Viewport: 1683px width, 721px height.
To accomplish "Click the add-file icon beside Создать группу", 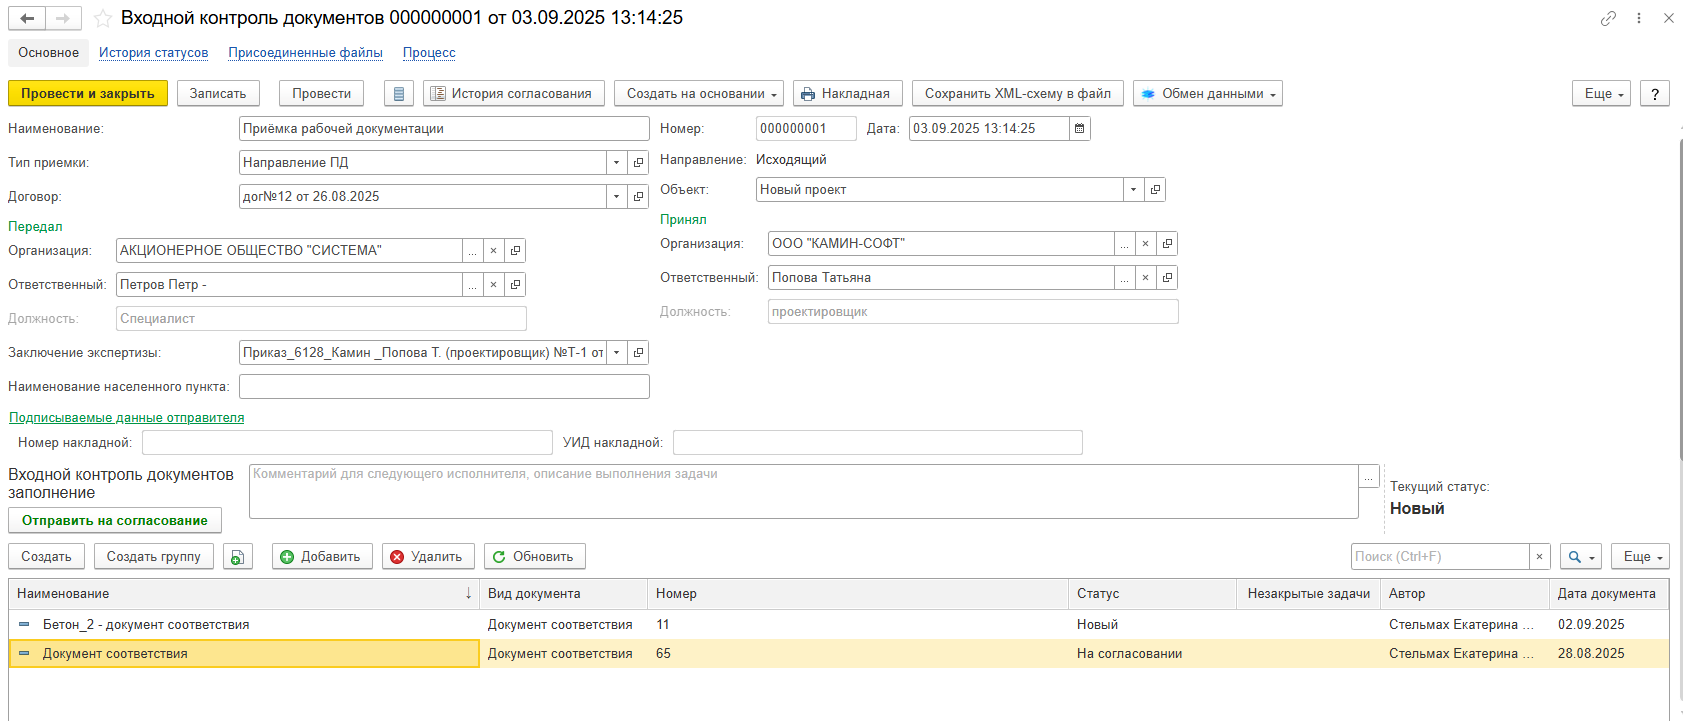I will [x=237, y=557].
